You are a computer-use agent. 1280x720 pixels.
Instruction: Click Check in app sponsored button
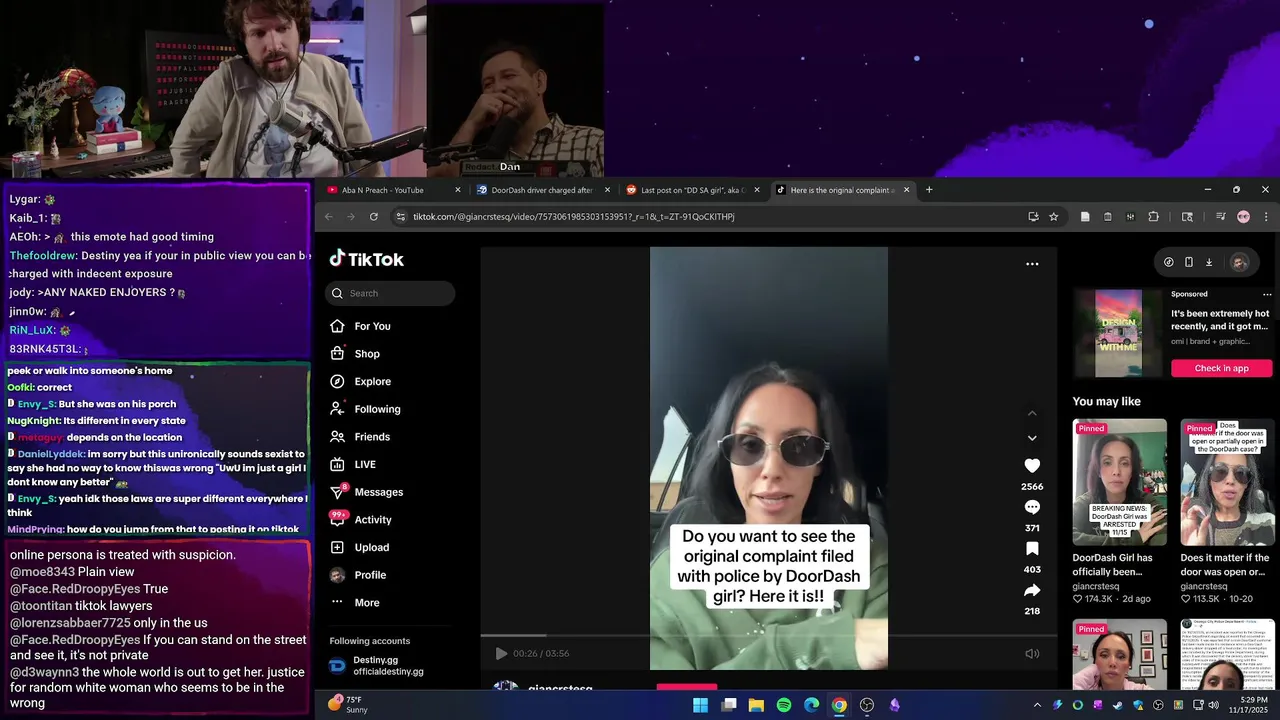pyautogui.click(x=1221, y=368)
